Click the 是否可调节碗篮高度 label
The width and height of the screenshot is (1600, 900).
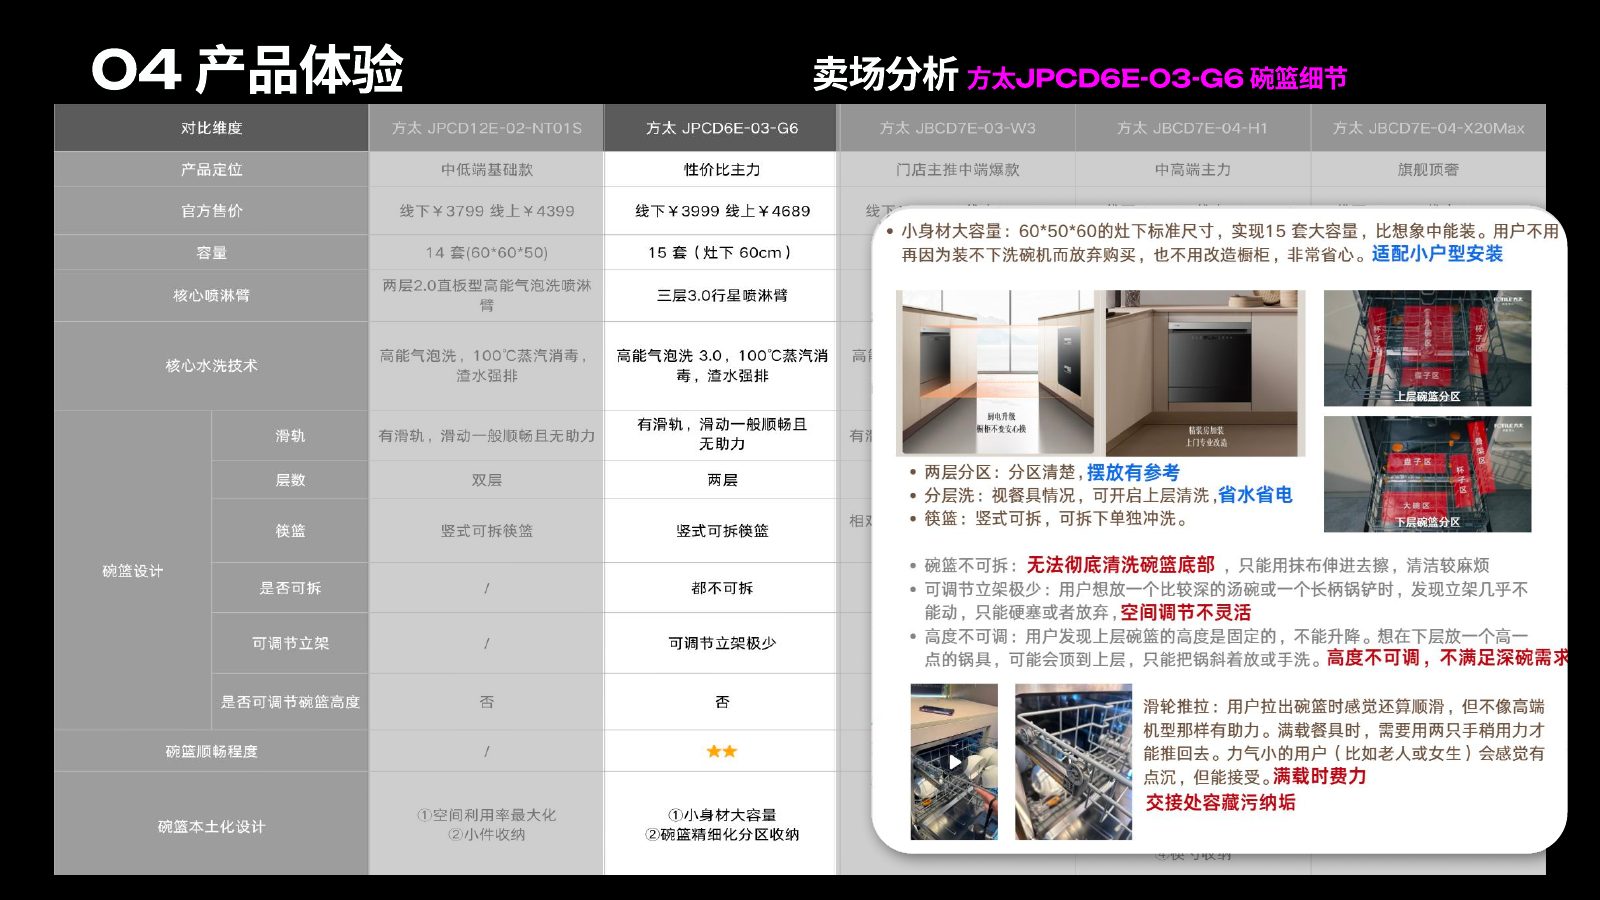[x=290, y=702]
